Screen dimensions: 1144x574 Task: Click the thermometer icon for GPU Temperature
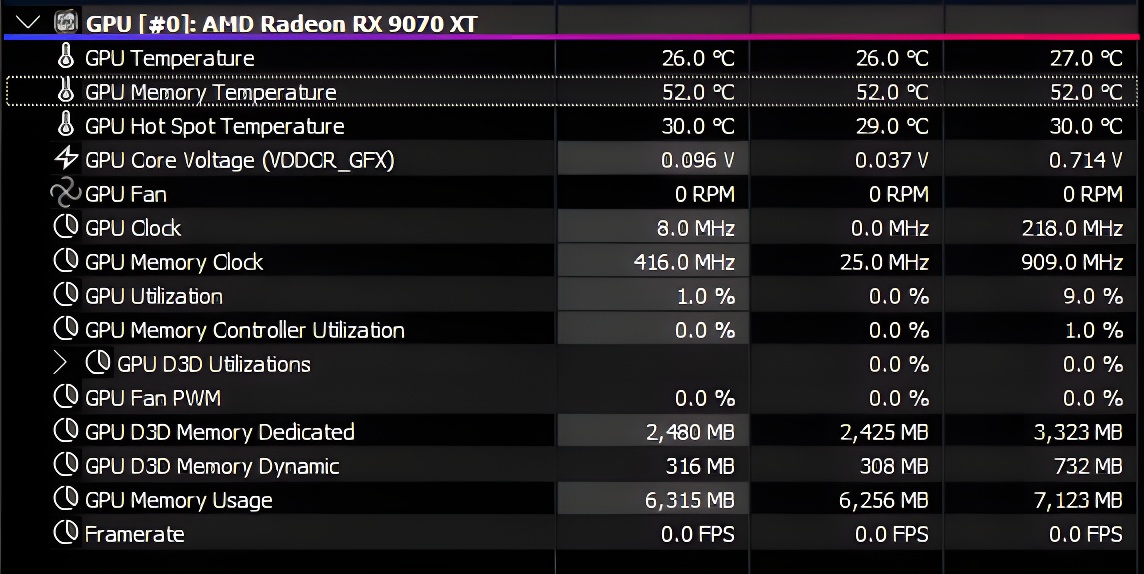point(66,57)
